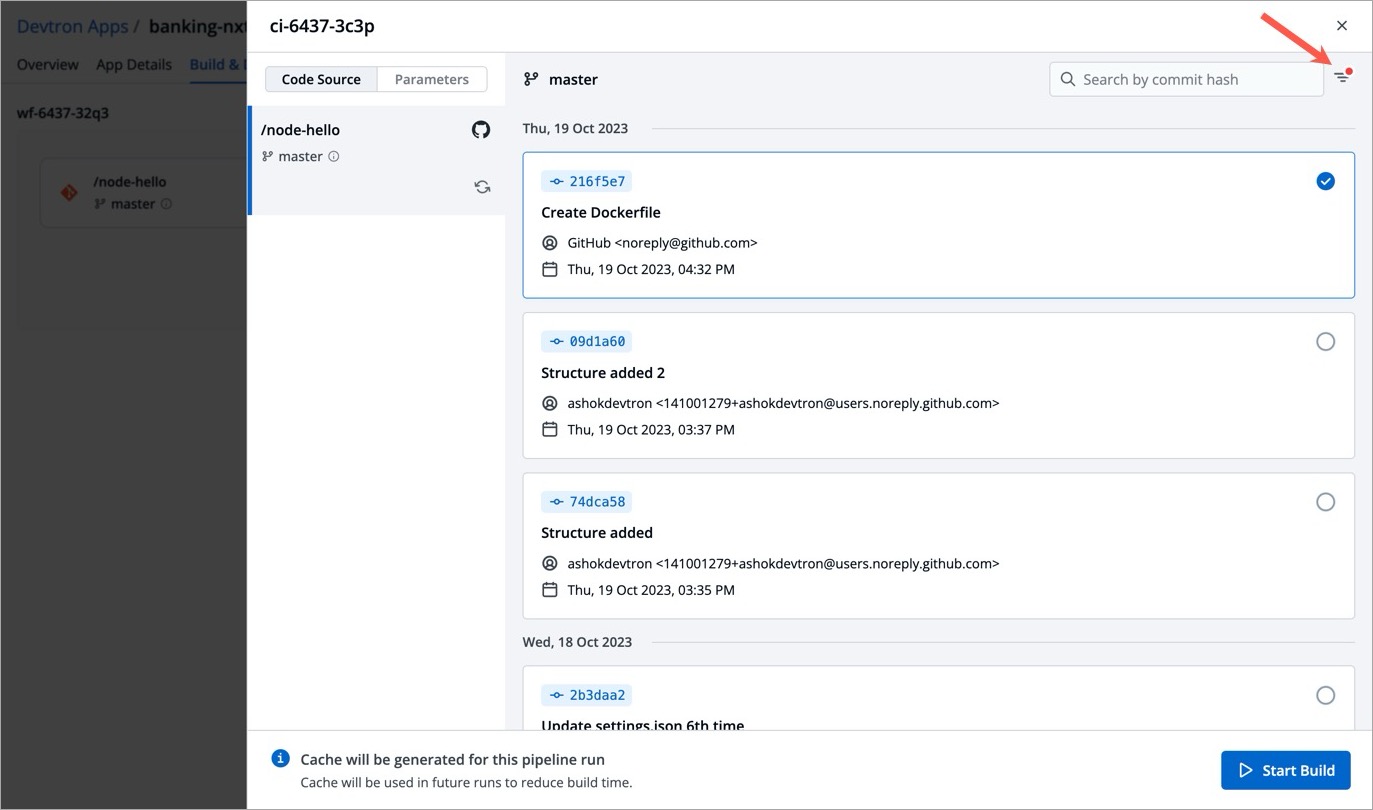Select the radio for Structure added 2 commit
The width and height of the screenshot is (1373, 810).
click(x=1325, y=342)
